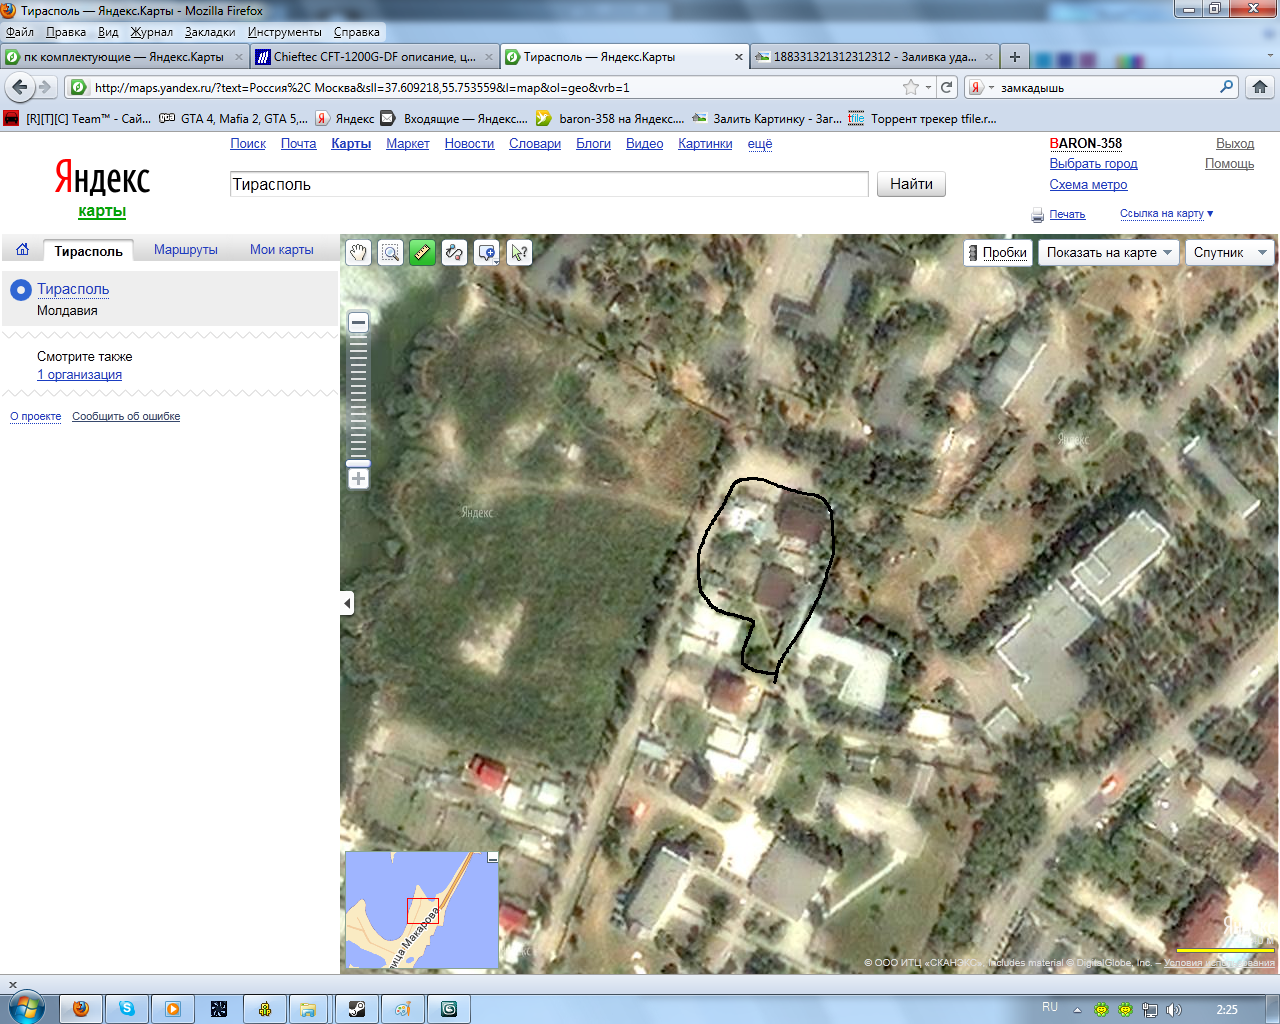The image size is (1280, 1024).
Task: Open the Спутник map type dropdown
Action: pyautogui.click(x=1230, y=253)
